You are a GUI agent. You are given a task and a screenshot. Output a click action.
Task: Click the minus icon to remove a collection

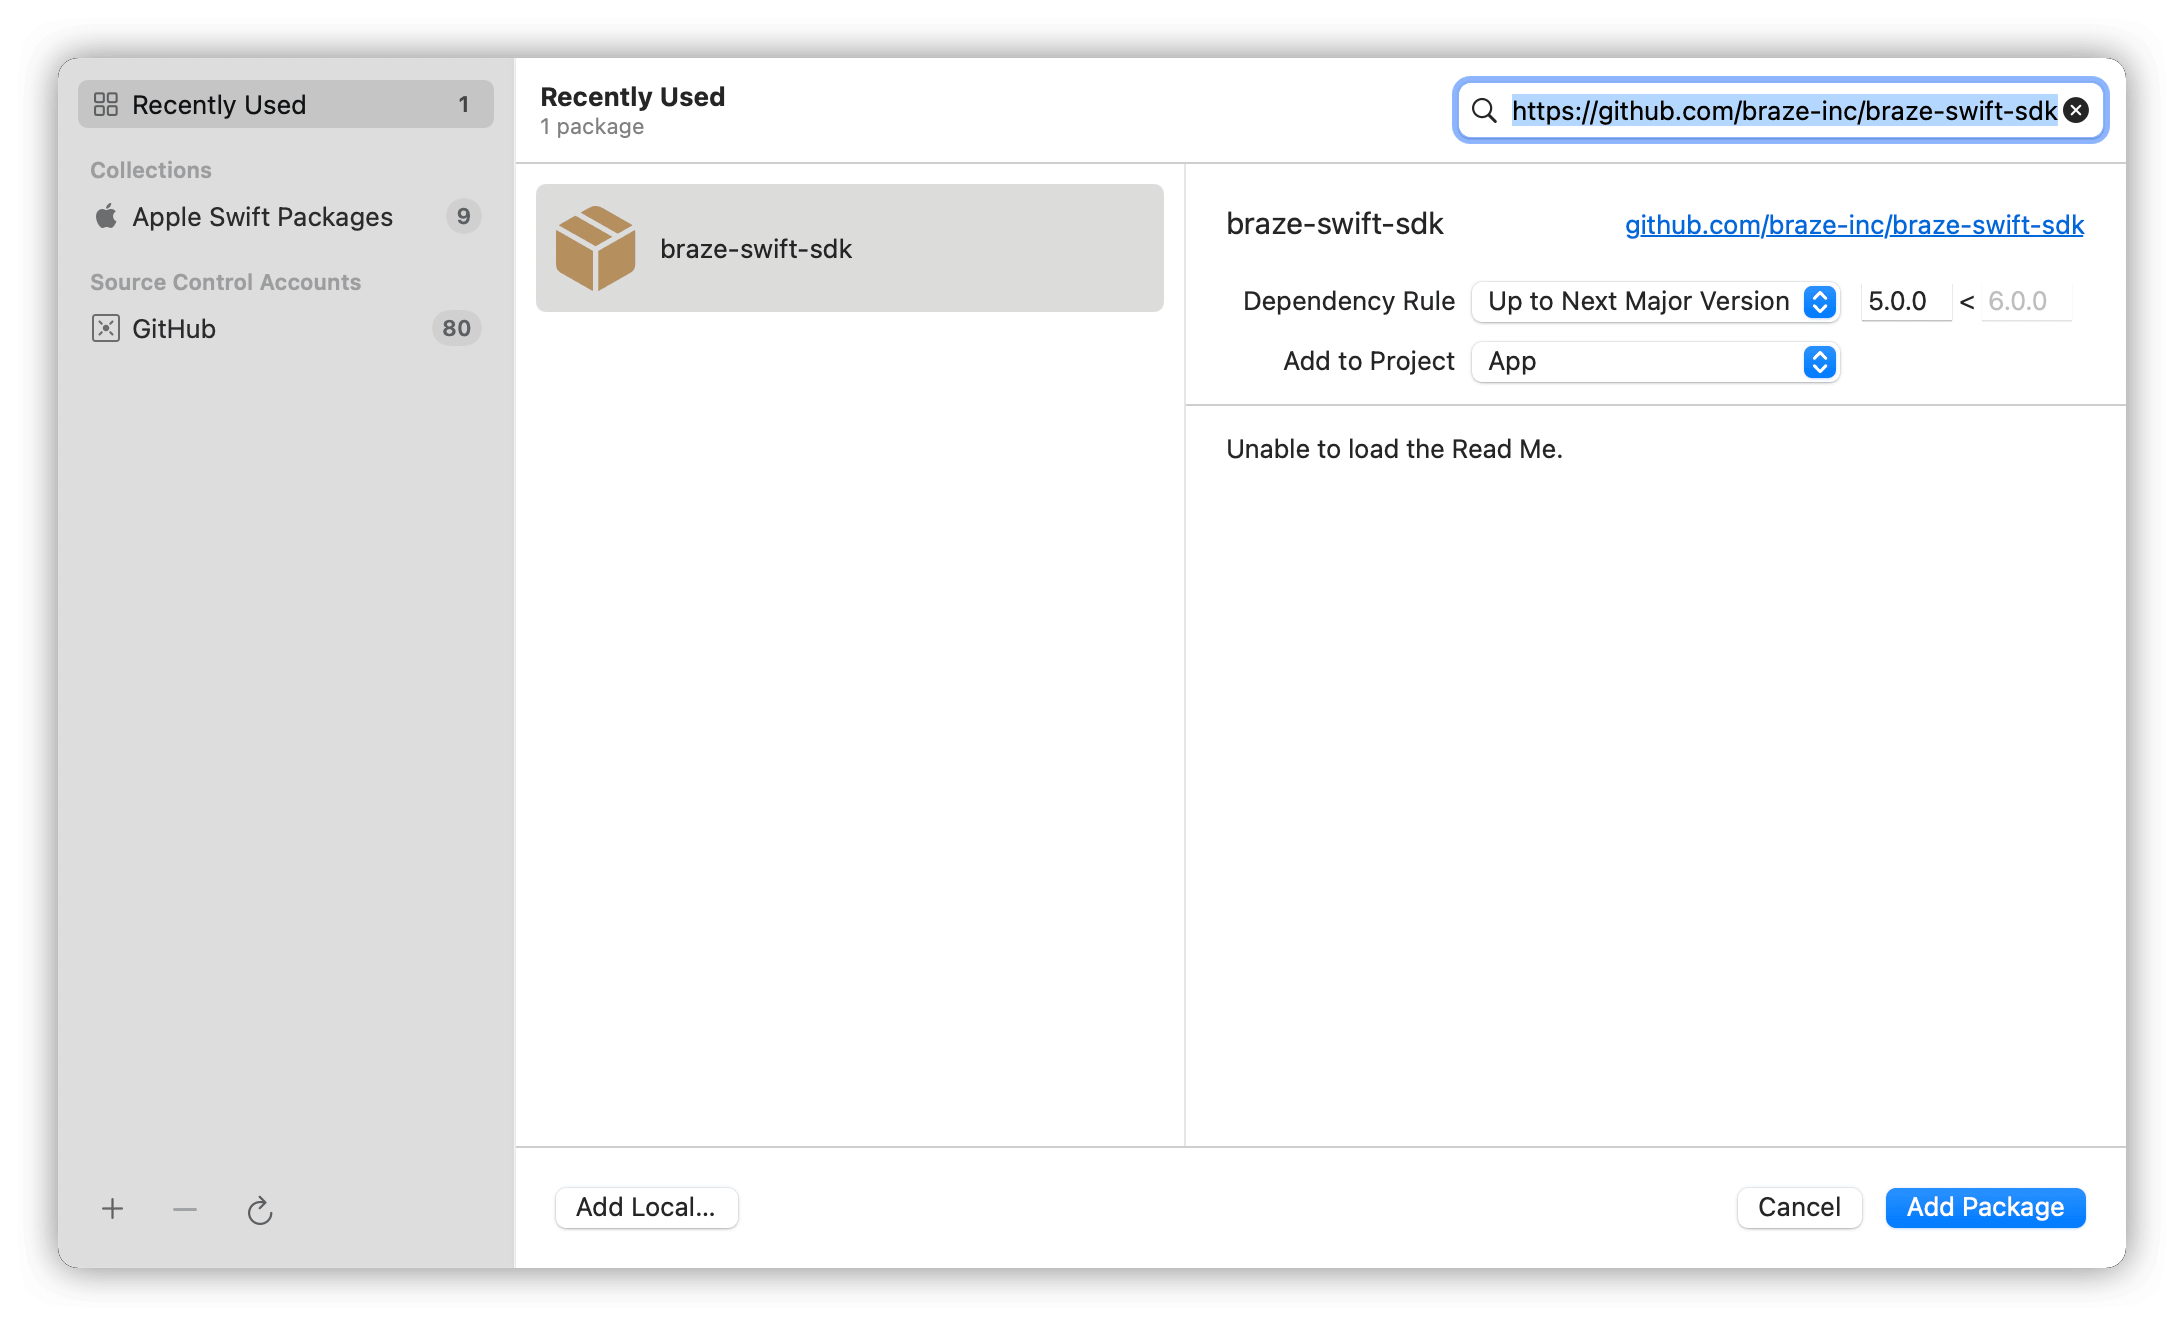point(185,1209)
